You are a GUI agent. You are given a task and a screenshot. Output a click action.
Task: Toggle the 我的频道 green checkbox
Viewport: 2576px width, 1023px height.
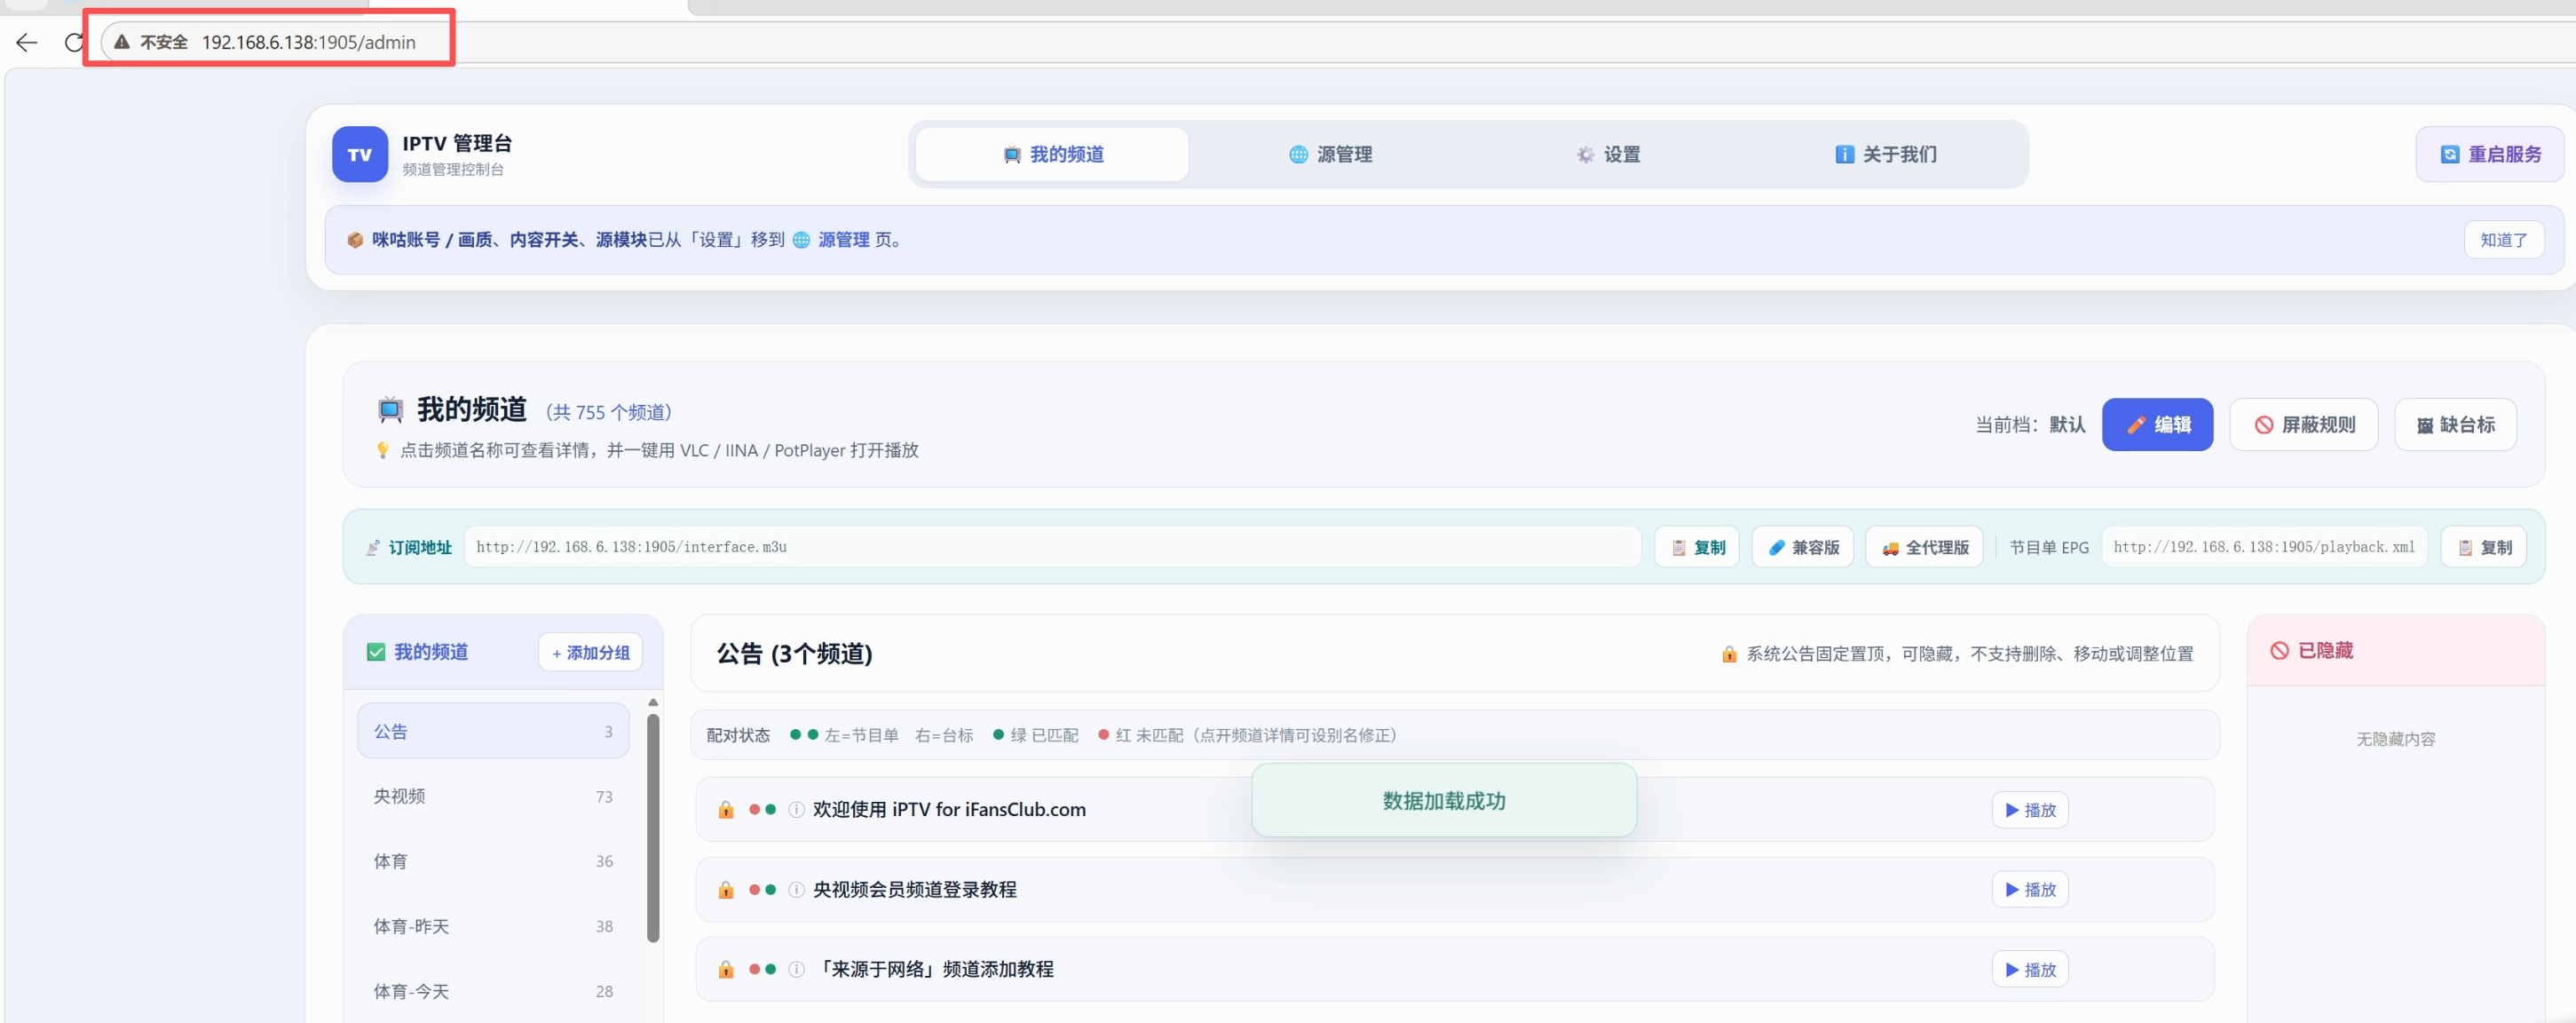tap(376, 652)
